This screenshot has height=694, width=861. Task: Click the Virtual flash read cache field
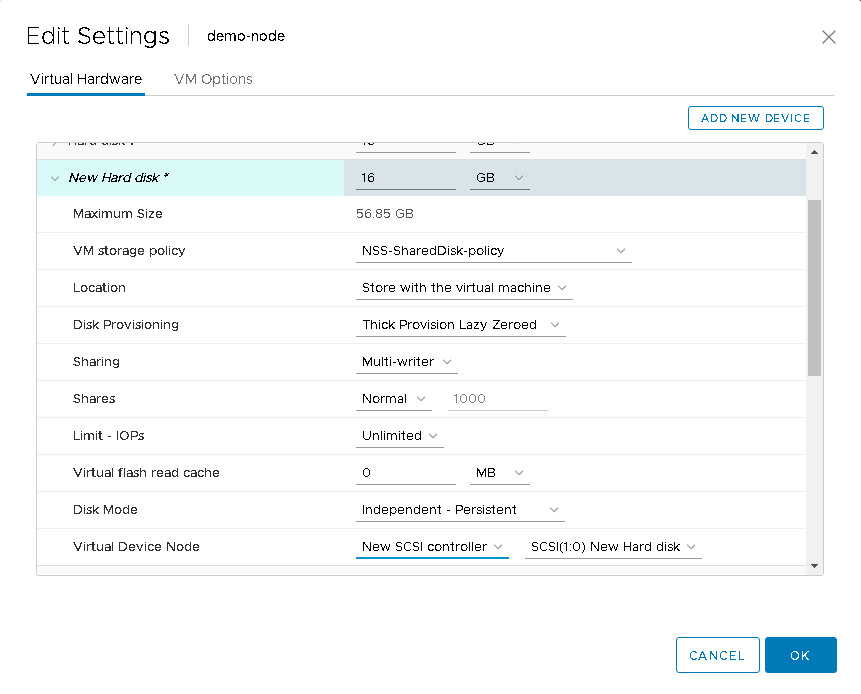pyautogui.click(x=405, y=473)
